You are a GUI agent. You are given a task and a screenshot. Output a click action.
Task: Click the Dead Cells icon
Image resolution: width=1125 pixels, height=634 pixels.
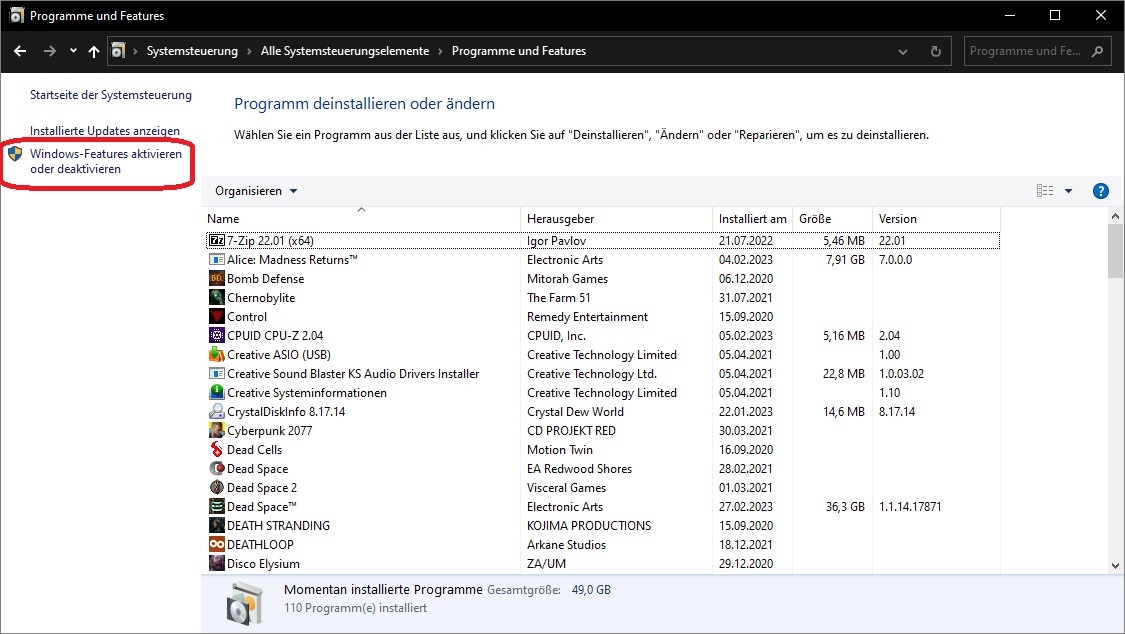[x=217, y=450]
